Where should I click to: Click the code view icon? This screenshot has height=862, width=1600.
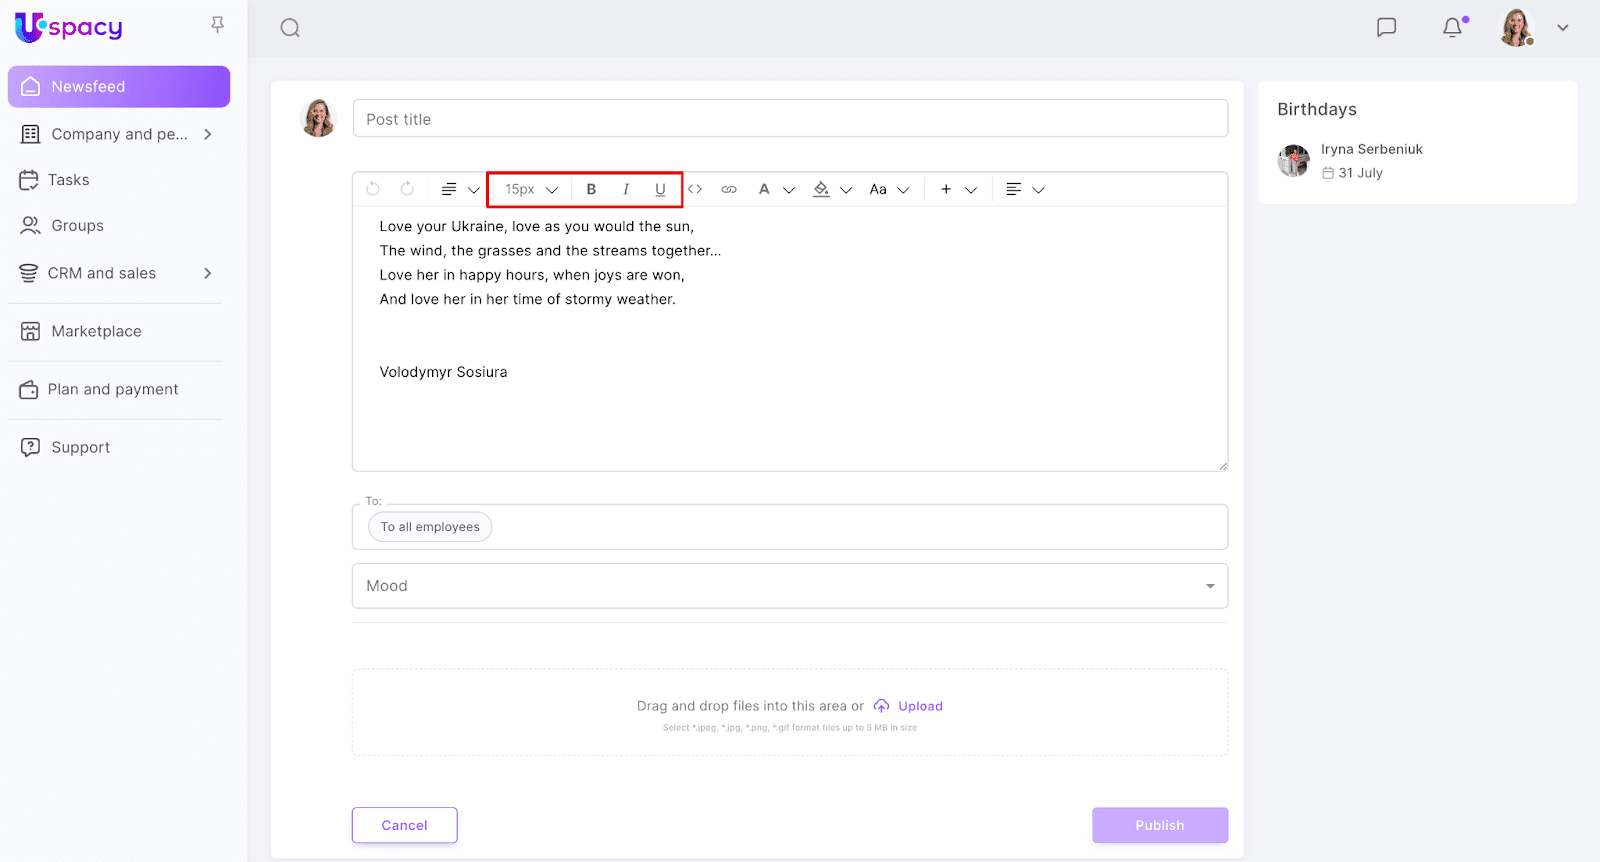(x=695, y=189)
